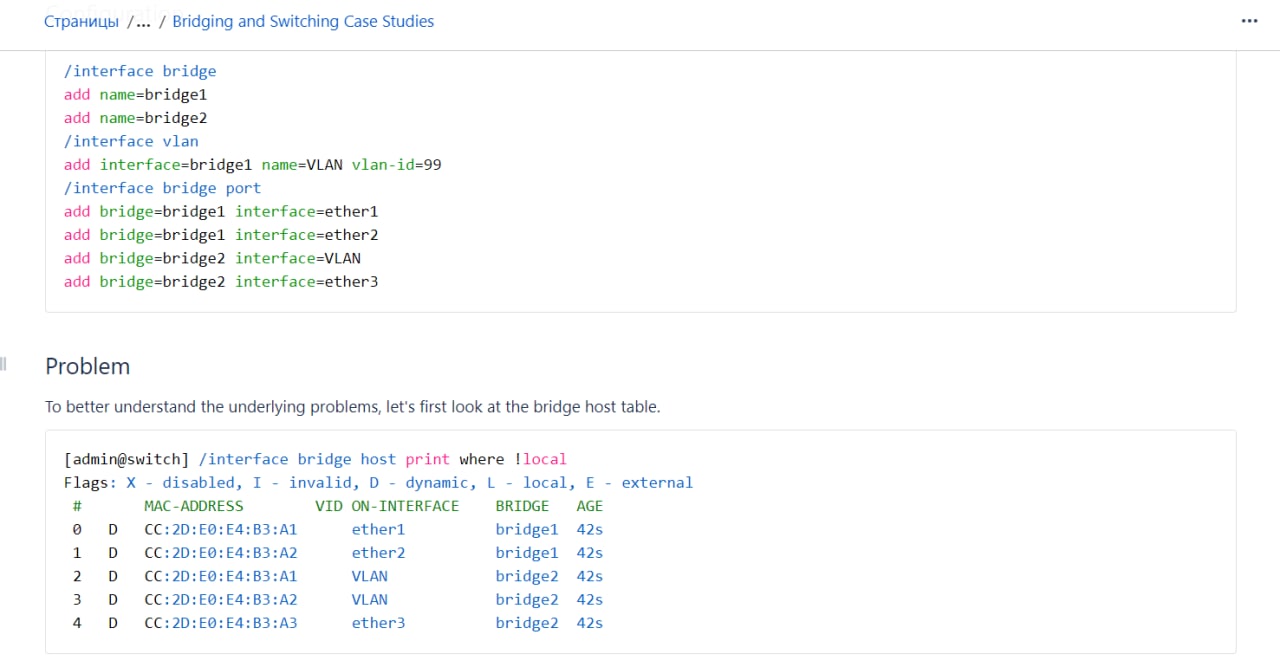Screen dimensions: 1280x667
Task: Click the '[admin@switch]' prompt text
Action: (x=126, y=459)
